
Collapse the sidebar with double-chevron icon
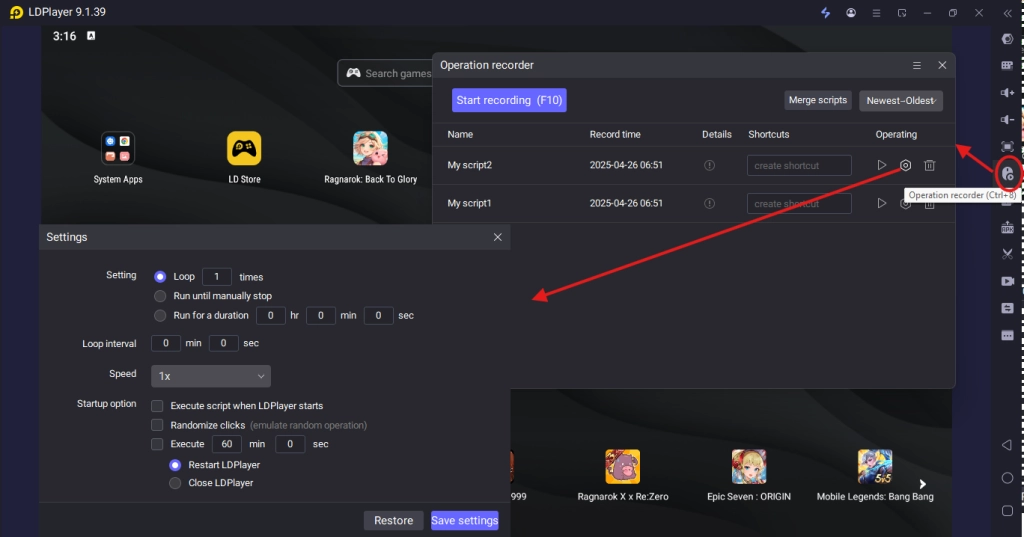pyautogui.click(x=1008, y=12)
